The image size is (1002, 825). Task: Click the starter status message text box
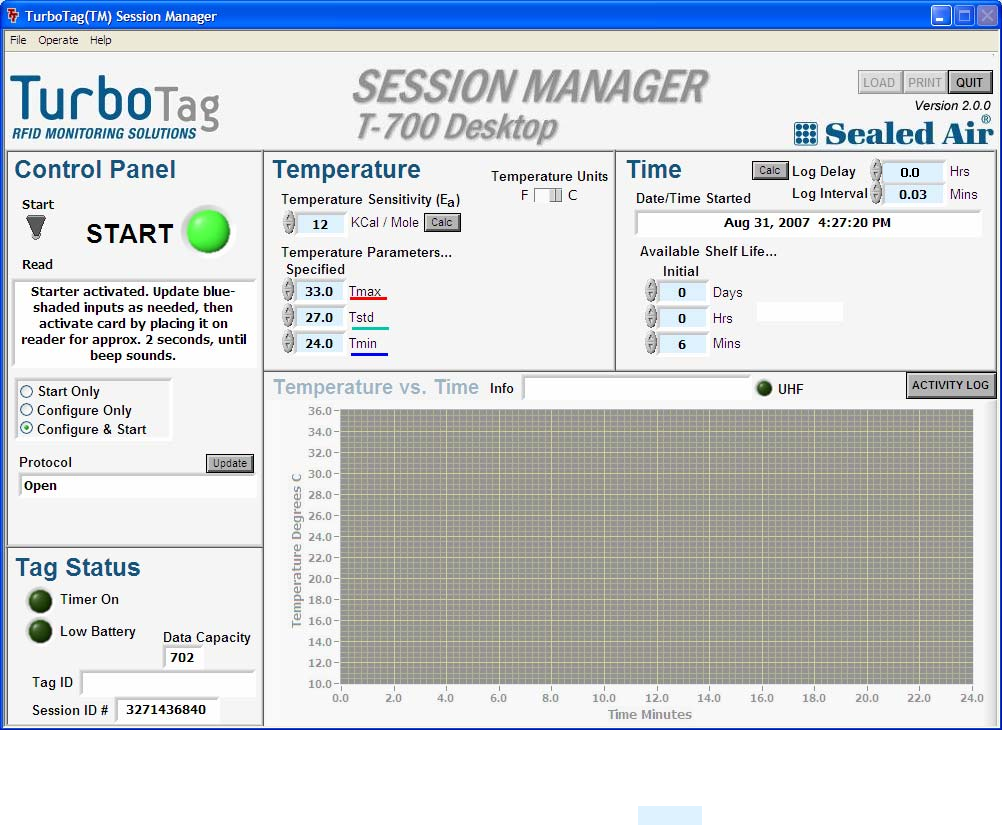pos(134,323)
